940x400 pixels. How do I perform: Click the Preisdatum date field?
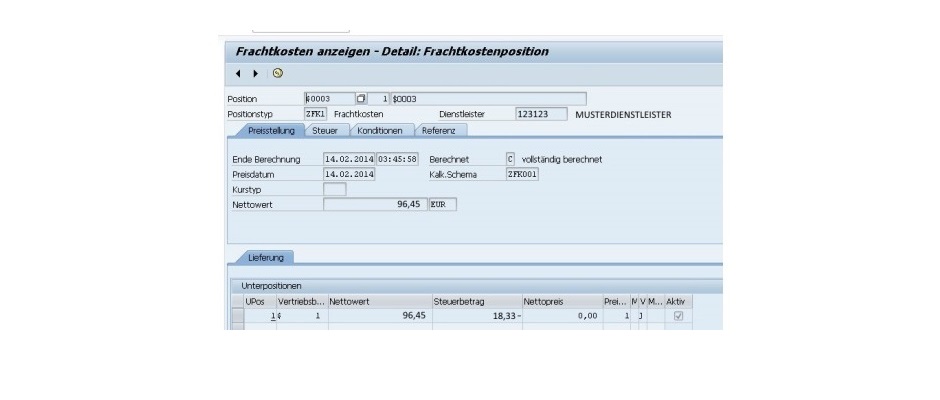pos(349,174)
